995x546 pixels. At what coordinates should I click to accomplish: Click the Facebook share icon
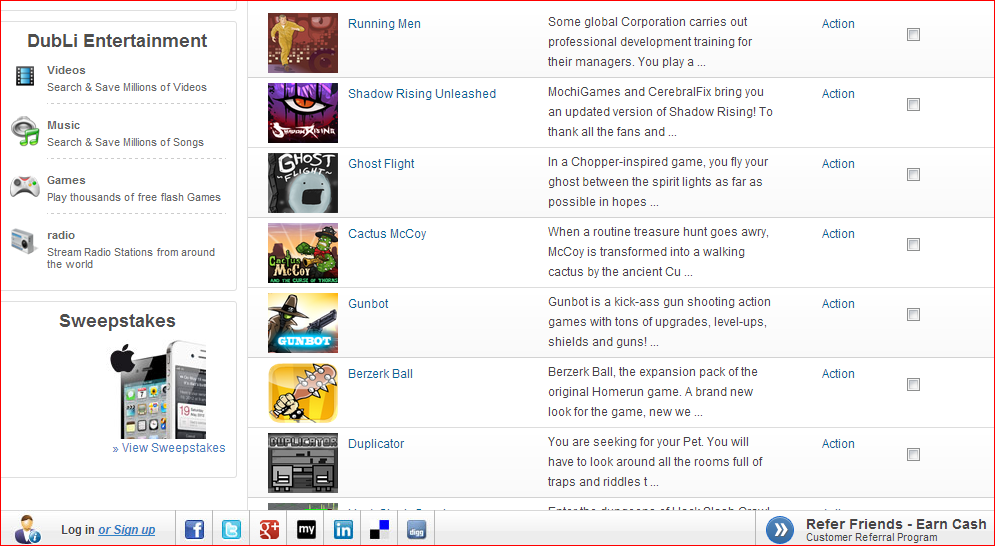(x=194, y=530)
